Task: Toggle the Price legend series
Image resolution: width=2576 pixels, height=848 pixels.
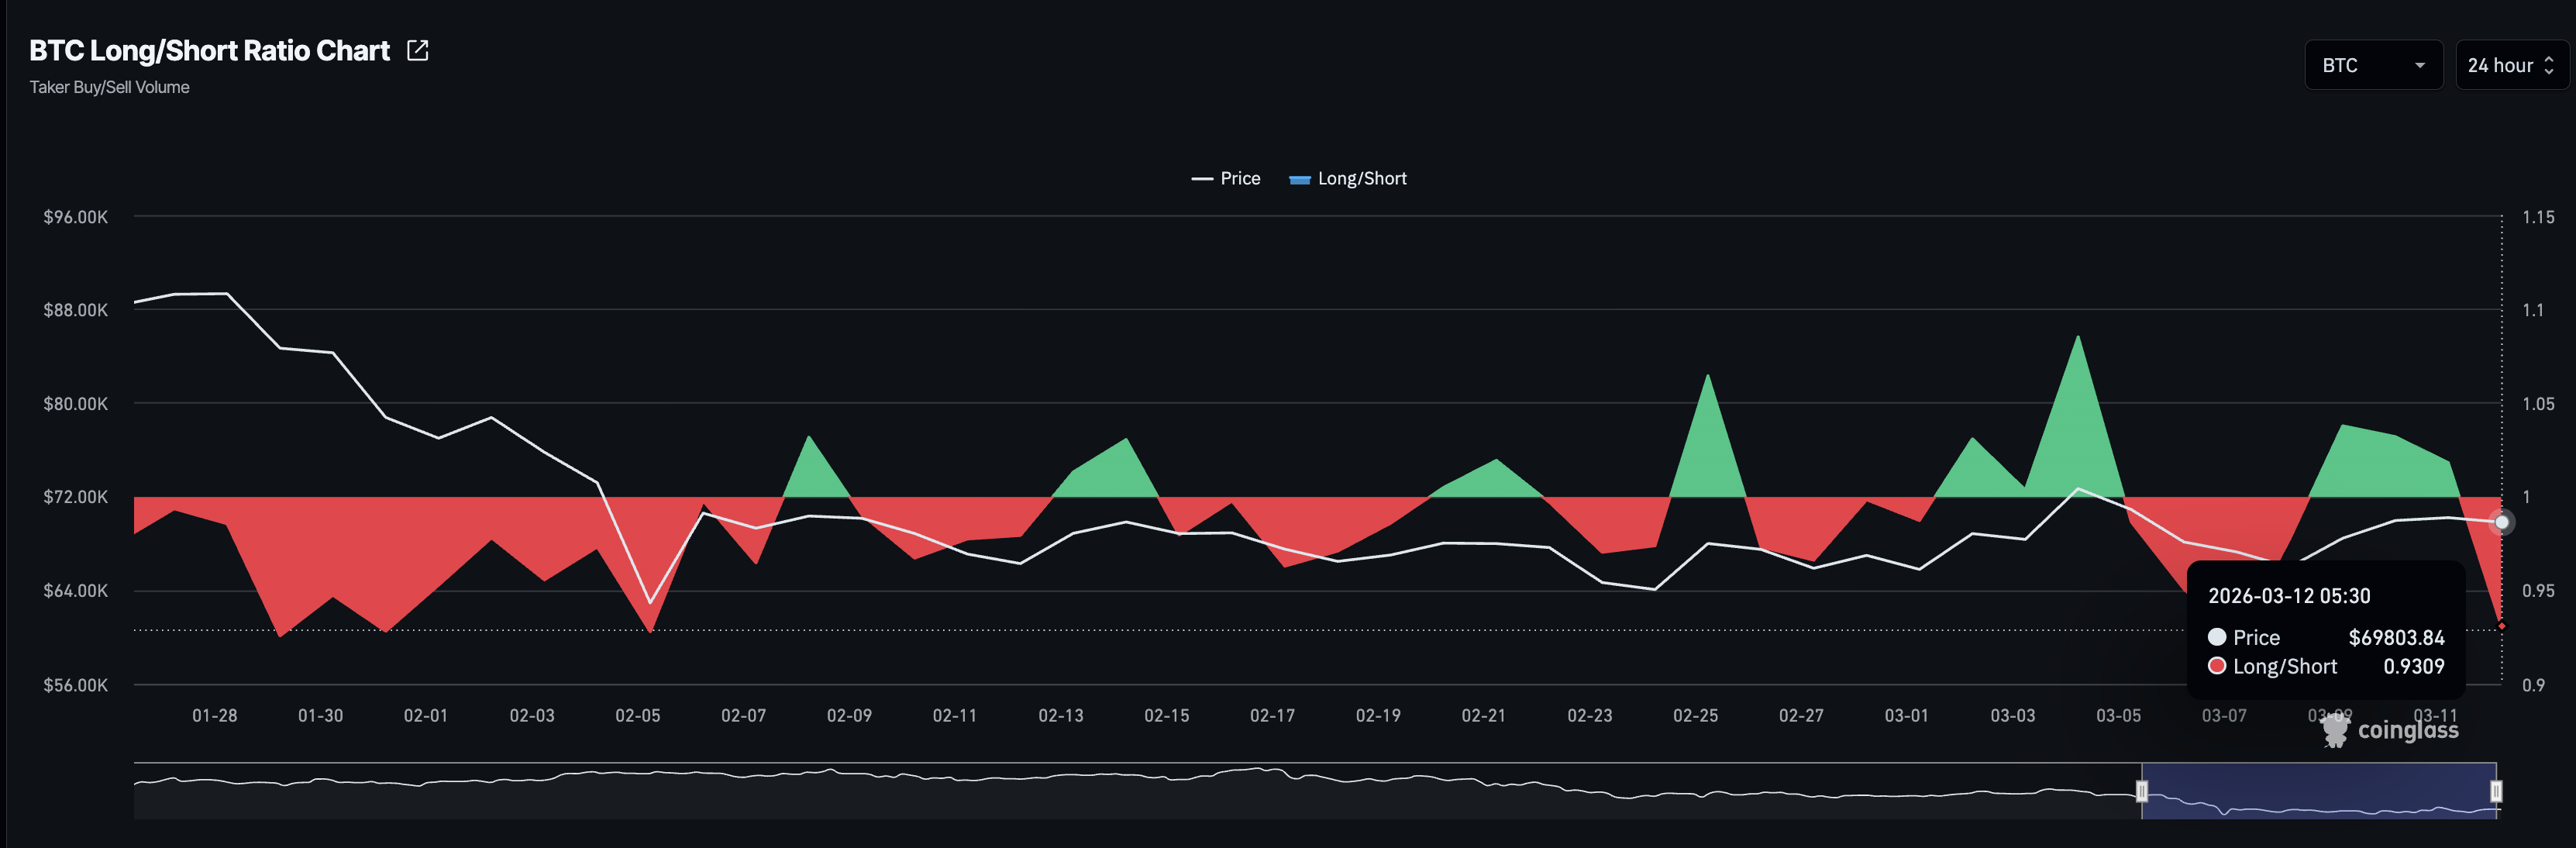Action: pyautogui.click(x=1239, y=178)
